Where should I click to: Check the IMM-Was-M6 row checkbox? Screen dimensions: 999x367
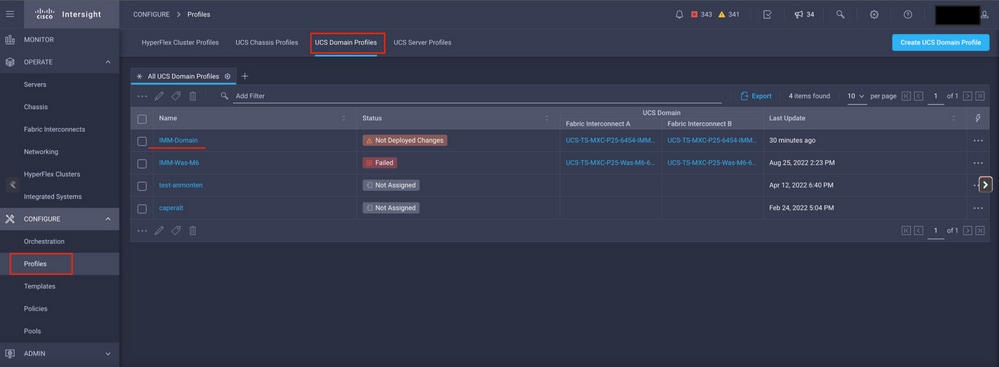coord(142,163)
